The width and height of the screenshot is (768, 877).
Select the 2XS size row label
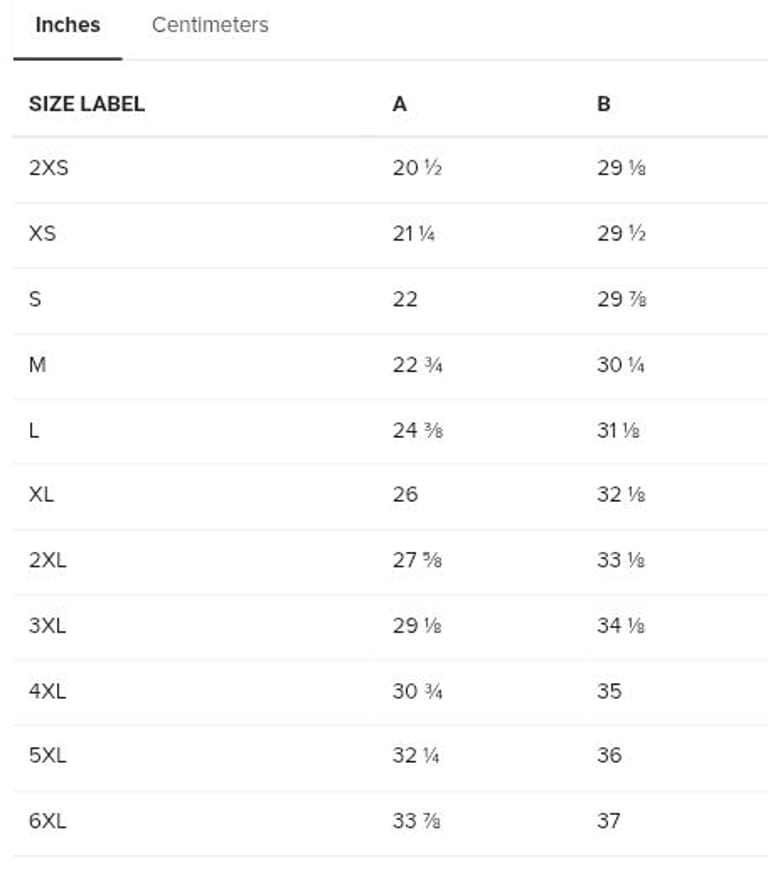pyautogui.click(x=49, y=168)
